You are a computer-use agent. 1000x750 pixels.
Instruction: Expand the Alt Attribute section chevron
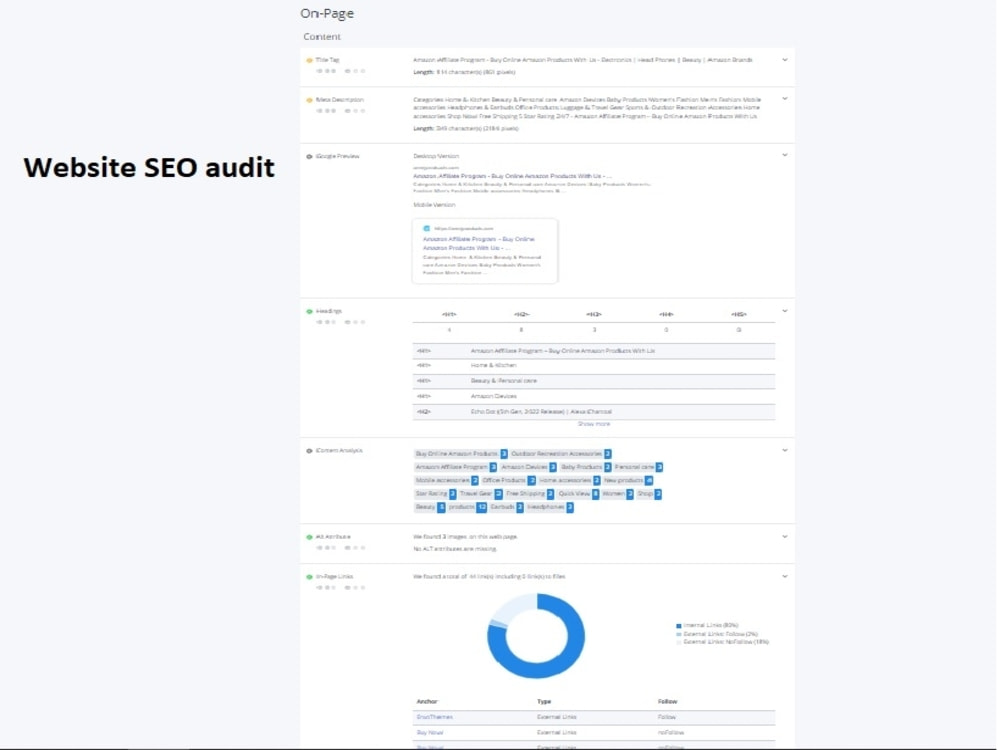pyautogui.click(x=787, y=537)
